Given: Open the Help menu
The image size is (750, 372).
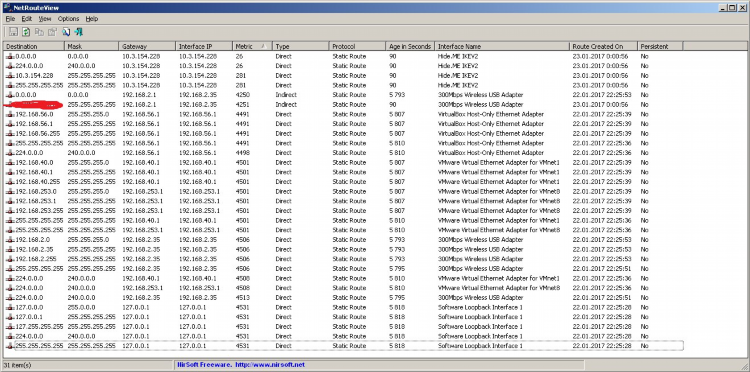Looking at the screenshot, I should (x=92, y=19).
